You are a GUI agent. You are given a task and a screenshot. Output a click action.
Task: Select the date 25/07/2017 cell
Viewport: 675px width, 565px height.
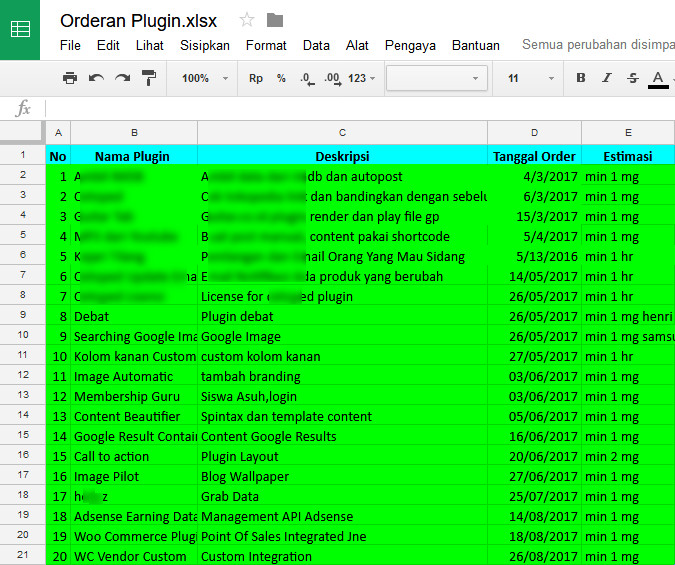(x=534, y=496)
